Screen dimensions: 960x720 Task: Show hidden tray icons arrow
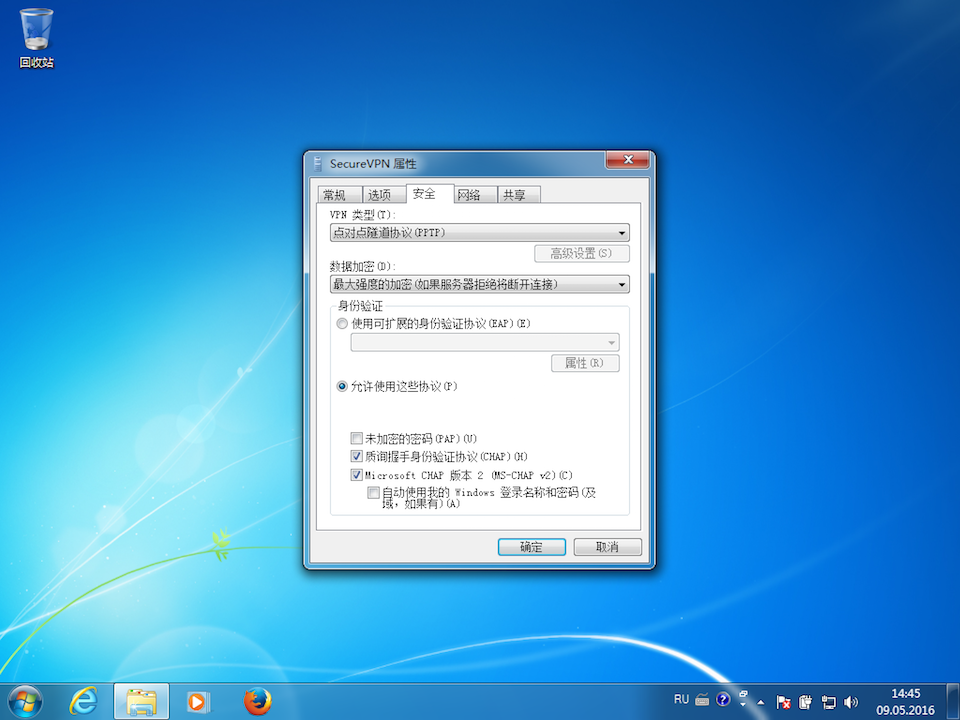(760, 702)
